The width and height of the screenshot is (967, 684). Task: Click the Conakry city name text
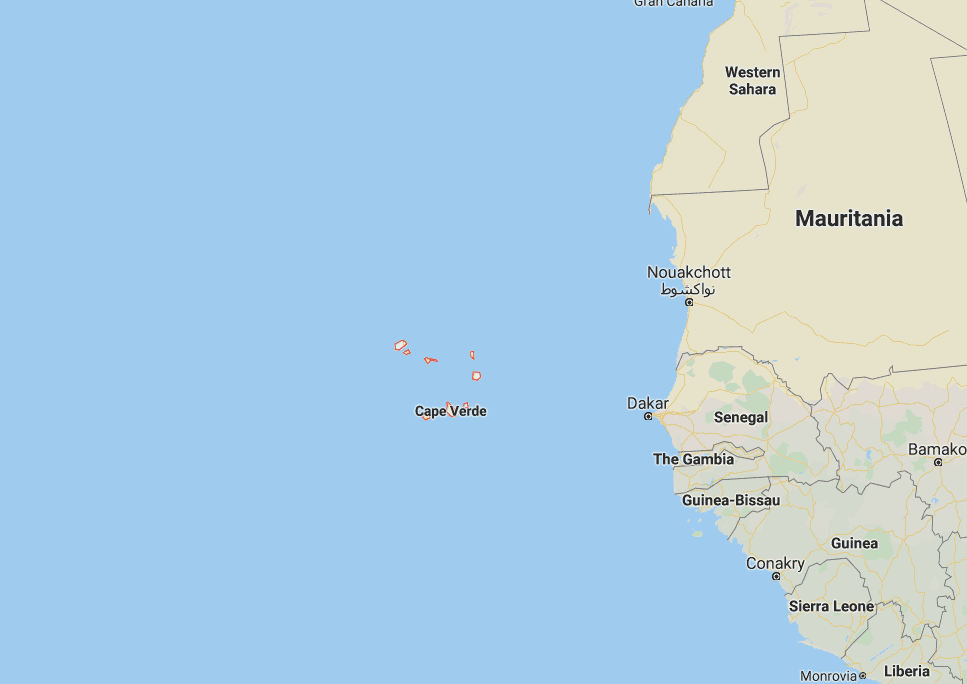tap(775, 563)
